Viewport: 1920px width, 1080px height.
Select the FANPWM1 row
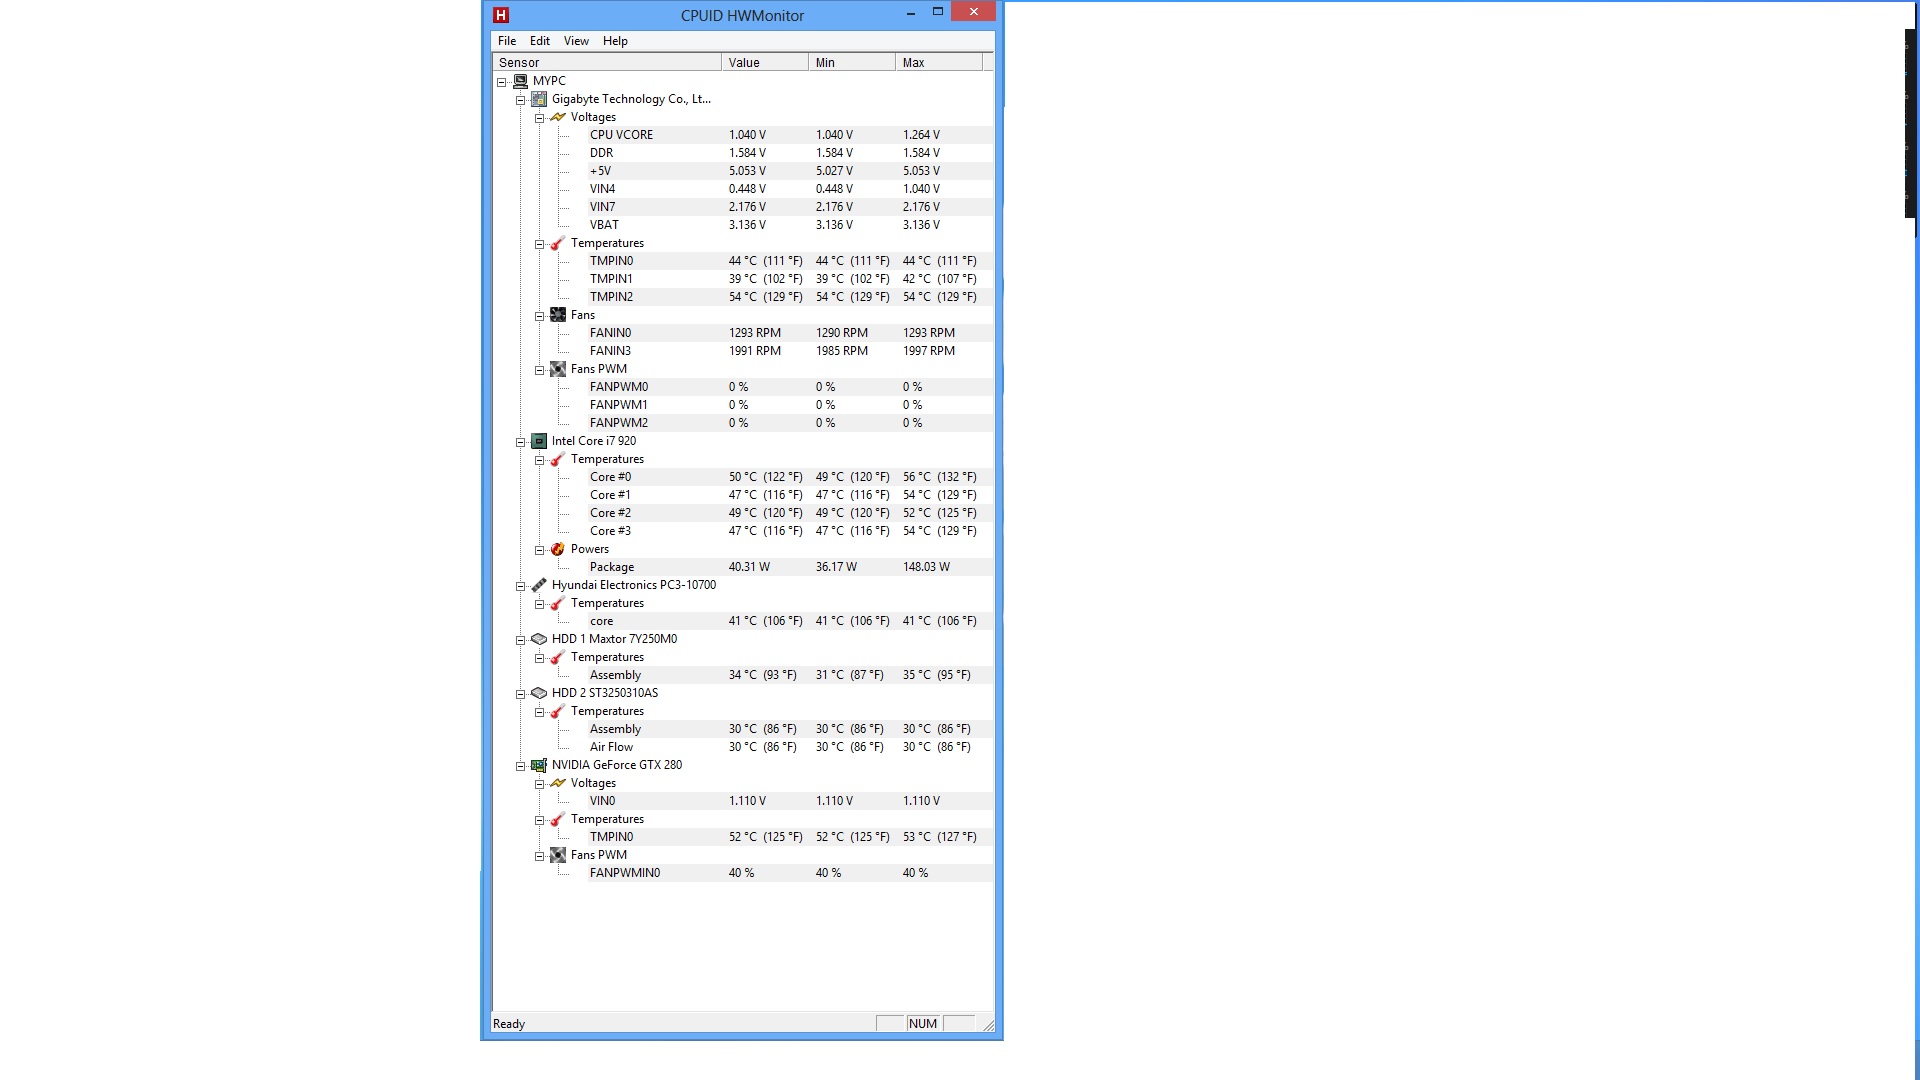click(x=743, y=405)
